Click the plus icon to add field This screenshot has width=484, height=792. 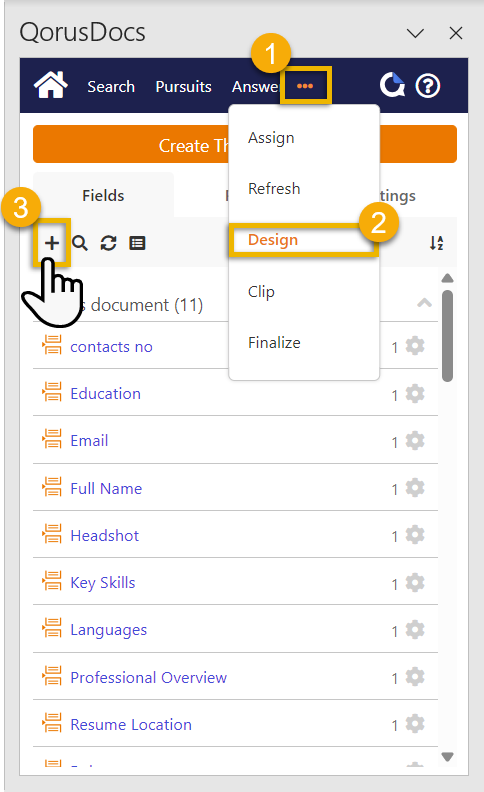(x=52, y=243)
